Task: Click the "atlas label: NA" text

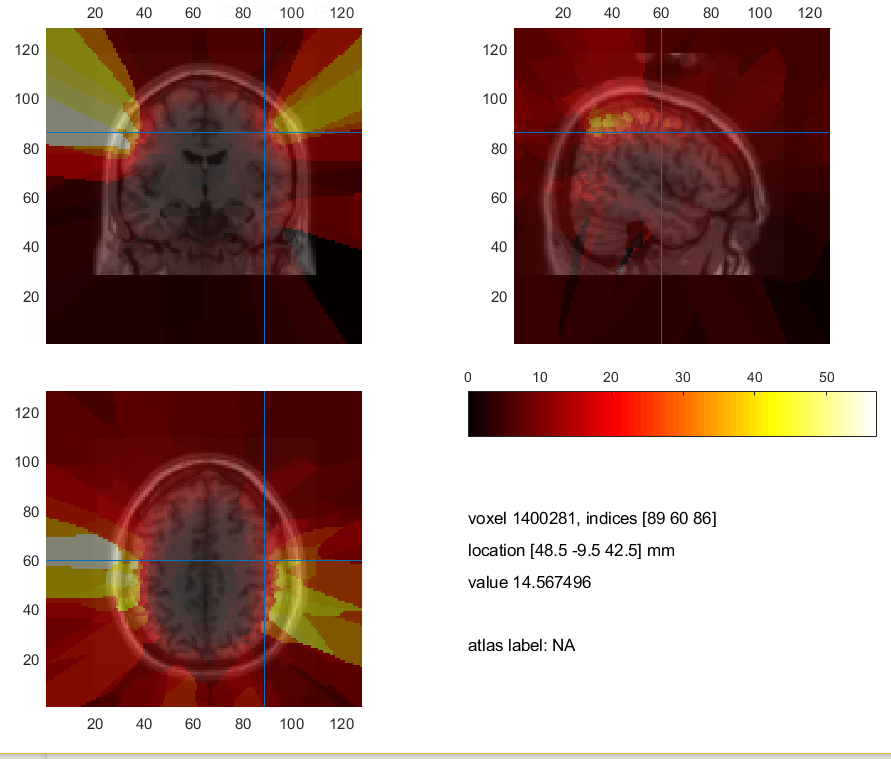Action: [521, 646]
